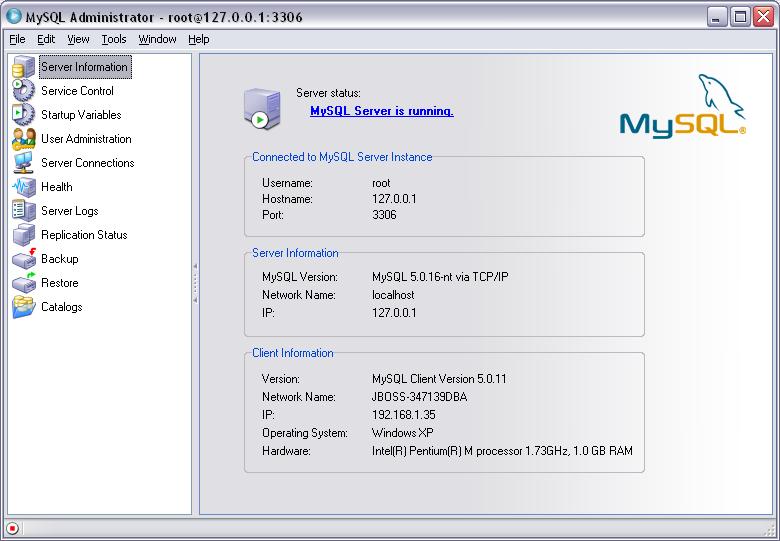The height and width of the screenshot is (541, 780).
Task: Open the Health section
Action: click(x=57, y=187)
